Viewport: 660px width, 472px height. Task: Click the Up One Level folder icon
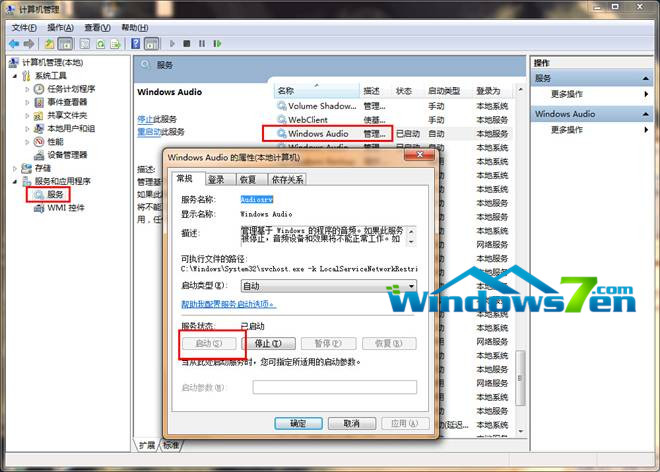pyautogui.click(x=49, y=44)
